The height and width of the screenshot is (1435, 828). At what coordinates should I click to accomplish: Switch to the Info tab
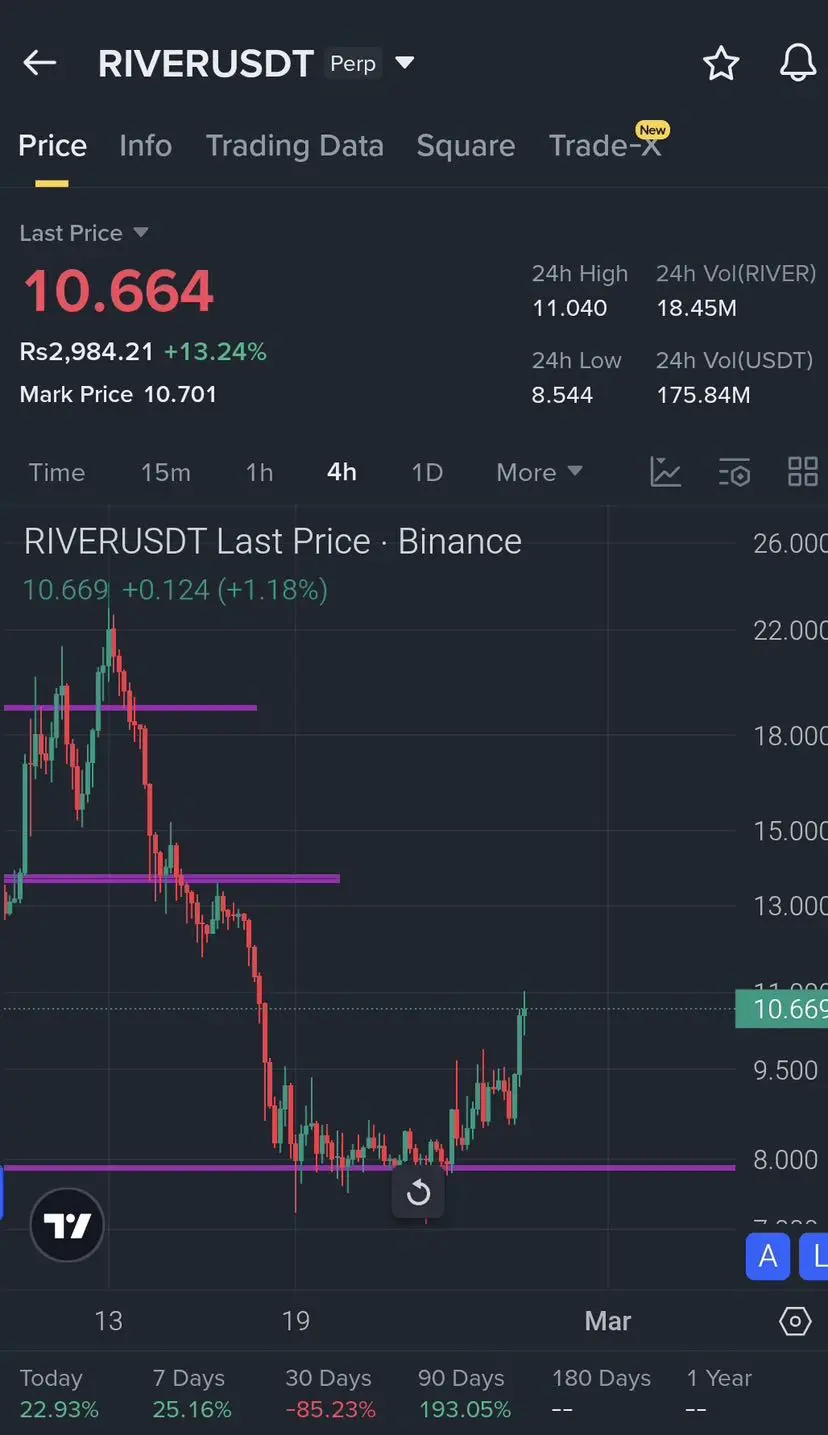pyautogui.click(x=145, y=146)
